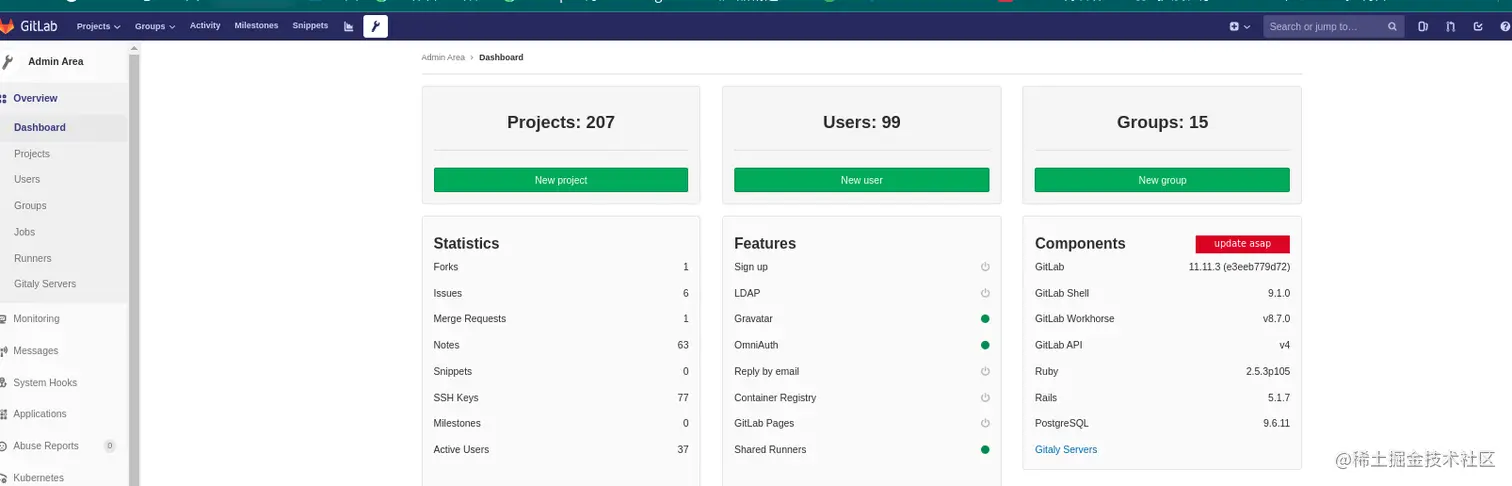This screenshot has width=1512, height=486.
Task: Click GitLab version 11.11.3 (e3eeb779d72)
Action: [x=1239, y=267]
